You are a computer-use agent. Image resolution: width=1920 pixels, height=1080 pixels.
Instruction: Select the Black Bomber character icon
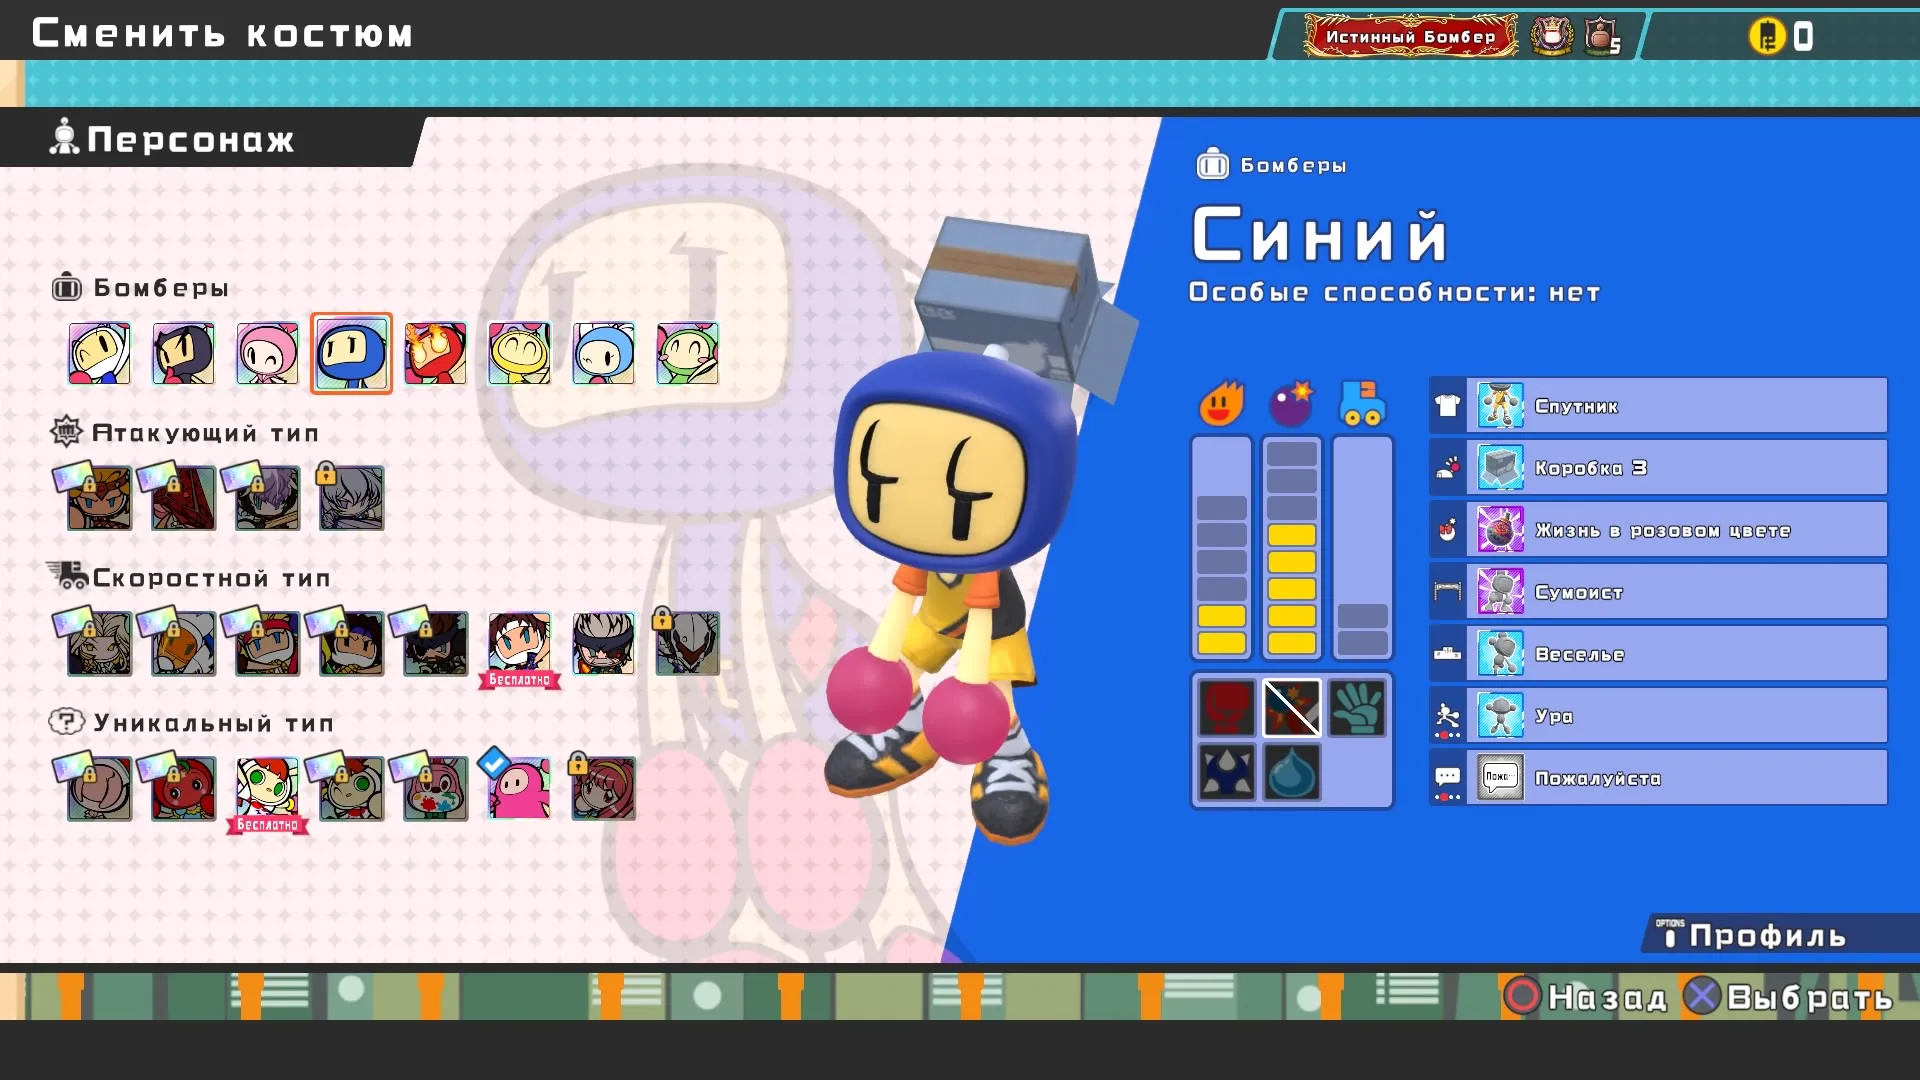183,353
